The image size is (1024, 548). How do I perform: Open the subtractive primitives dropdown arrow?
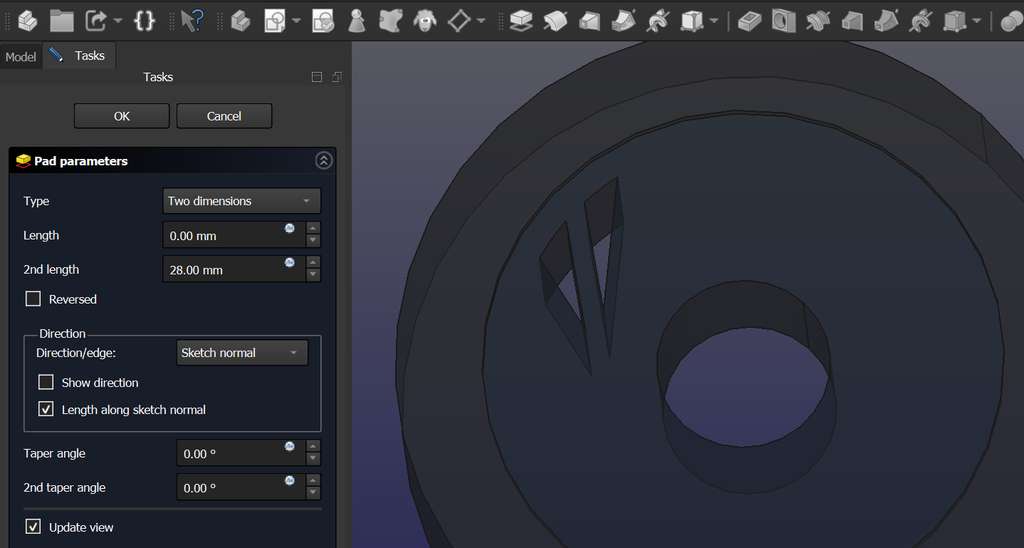tap(976, 21)
